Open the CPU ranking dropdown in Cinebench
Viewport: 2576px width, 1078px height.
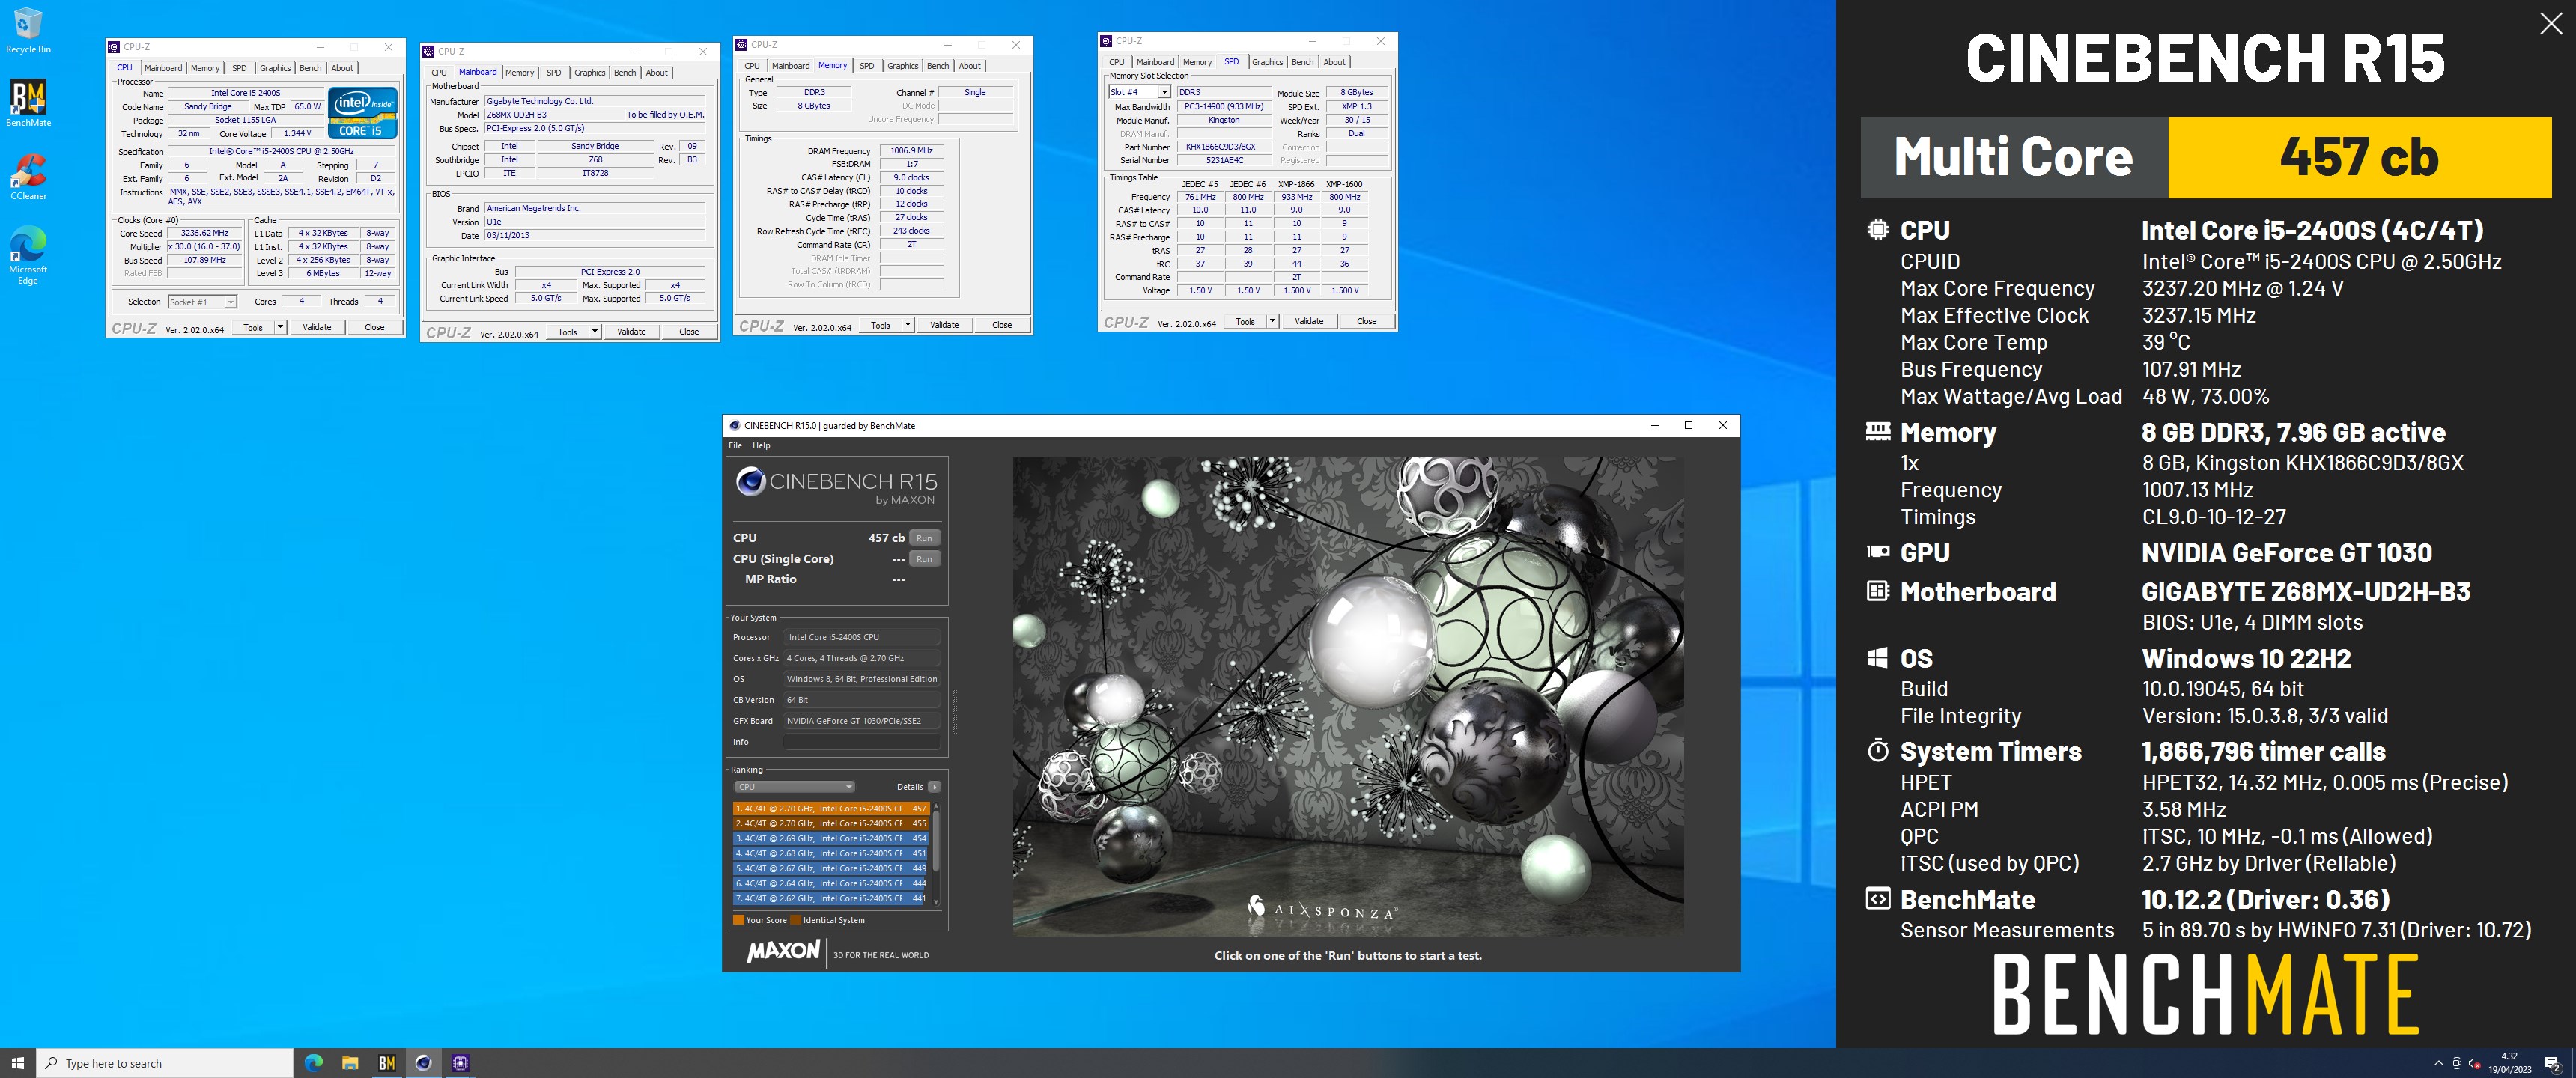click(x=794, y=786)
